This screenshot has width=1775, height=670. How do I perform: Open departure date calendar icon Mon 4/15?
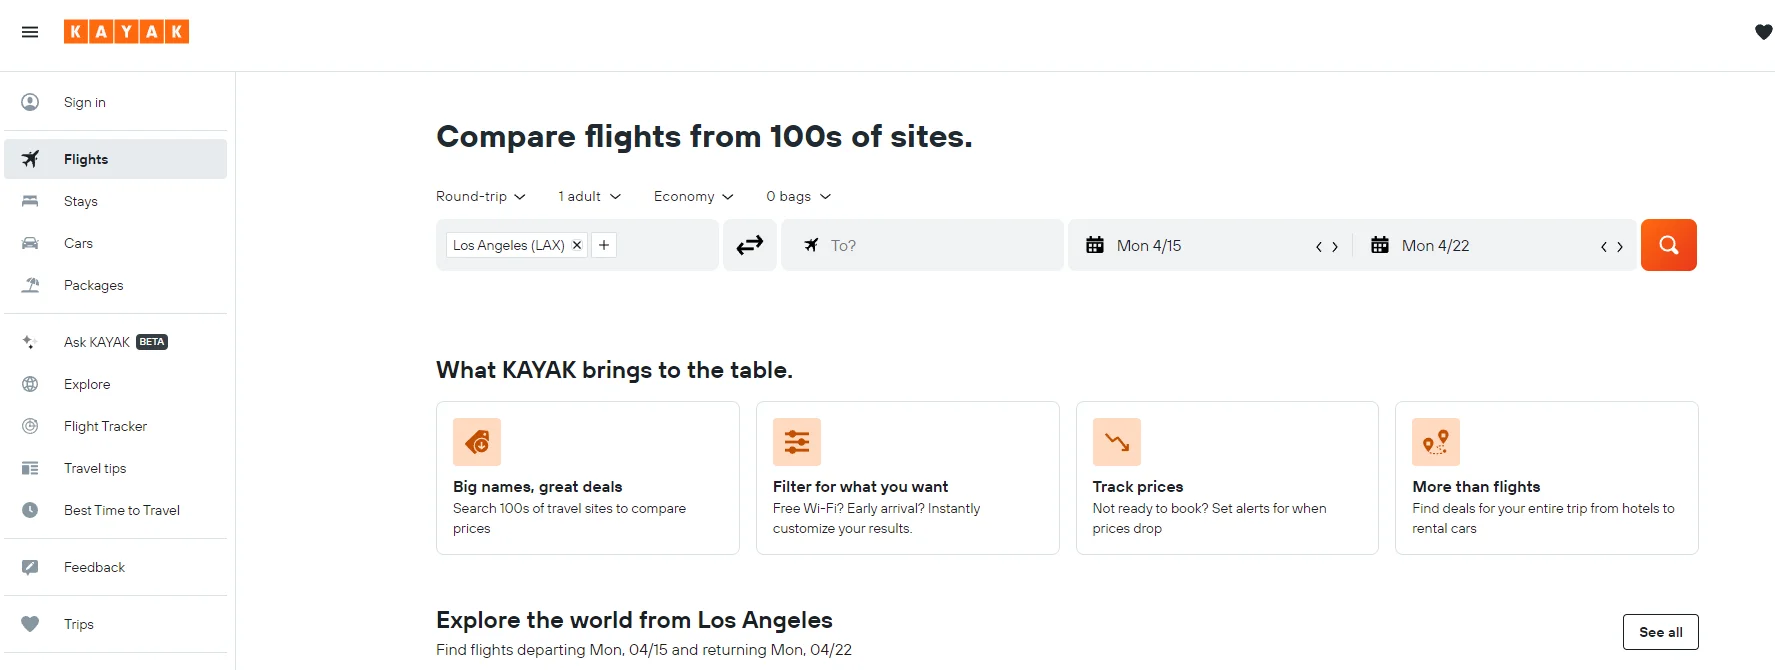1095,245
